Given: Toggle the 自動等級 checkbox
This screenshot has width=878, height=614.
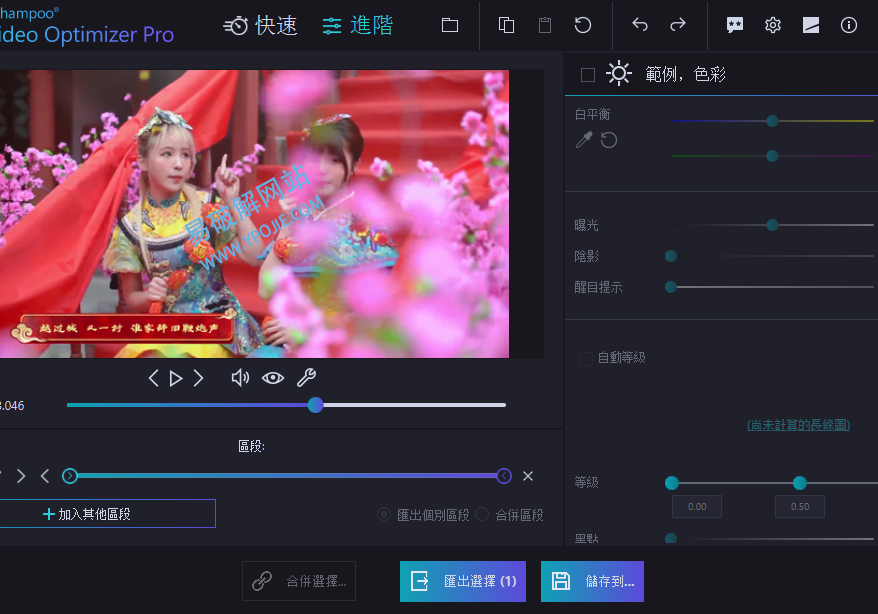Looking at the screenshot, I should click(586, 358).
